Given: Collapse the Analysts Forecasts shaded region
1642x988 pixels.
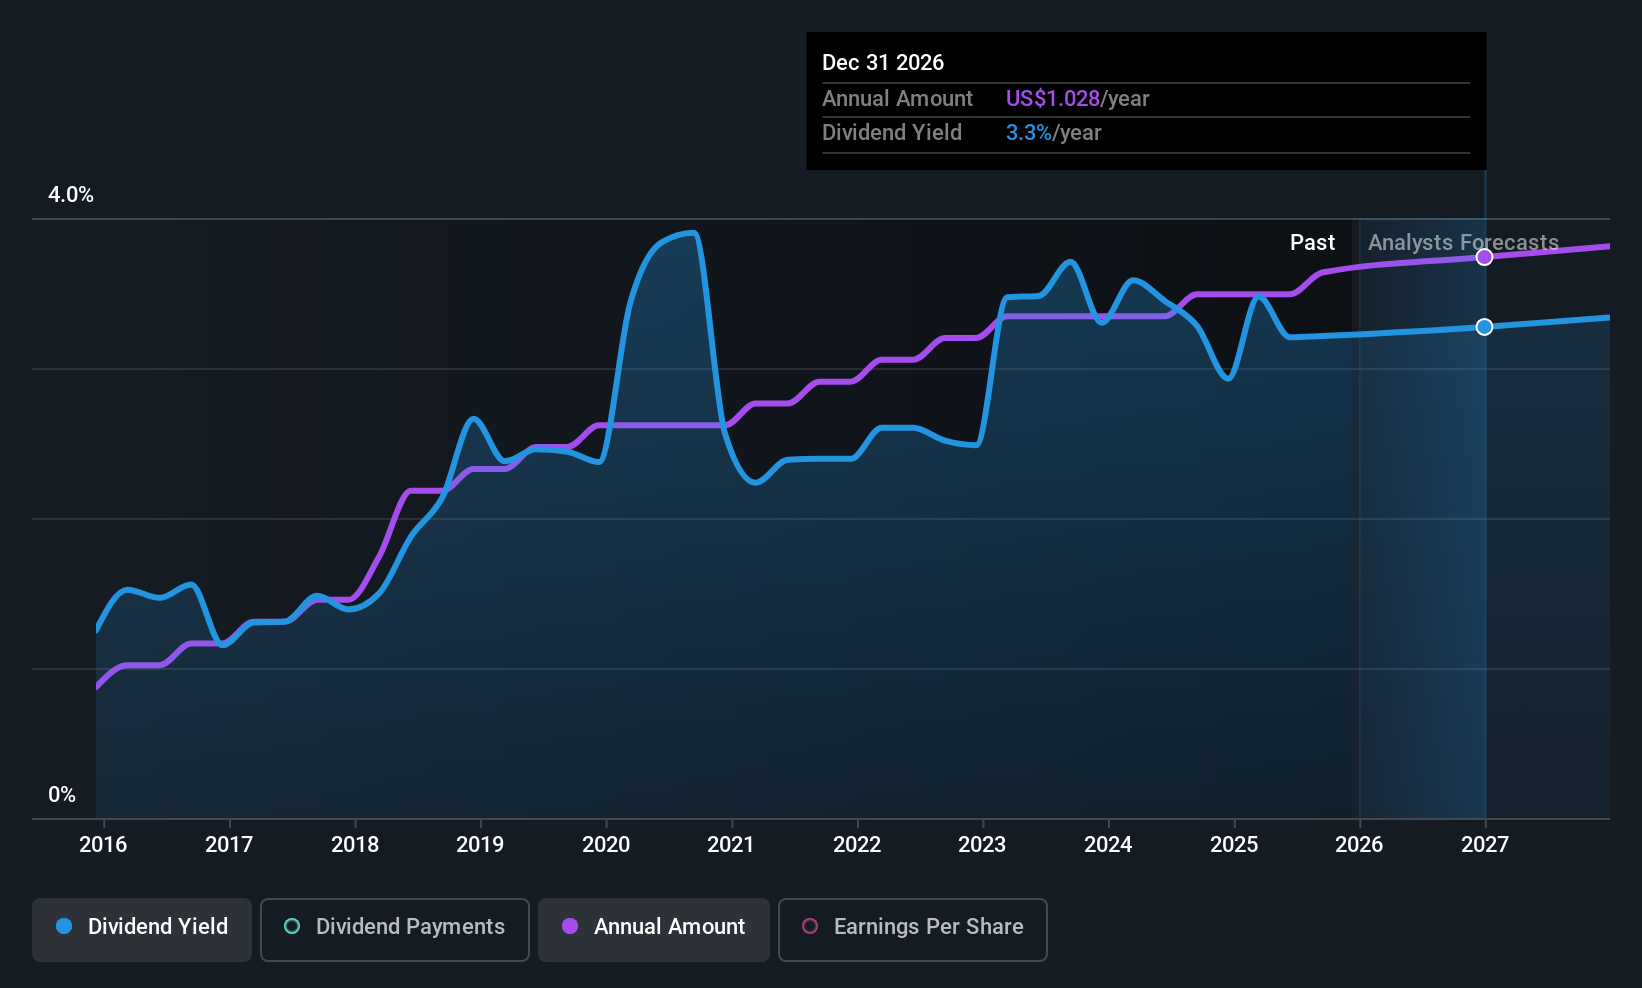Looking at the screenshot, I should [1462, 242].
